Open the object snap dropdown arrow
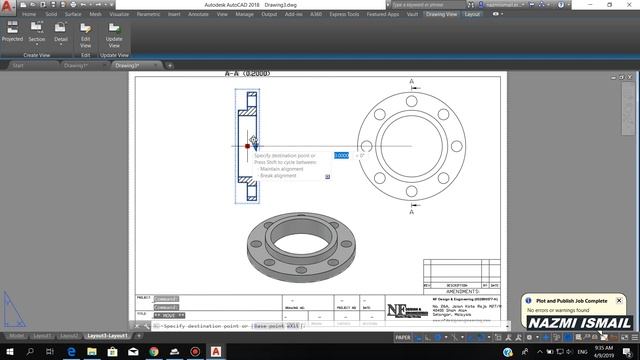This screenshot has height=360, width=640. click(x=489, y=338)
